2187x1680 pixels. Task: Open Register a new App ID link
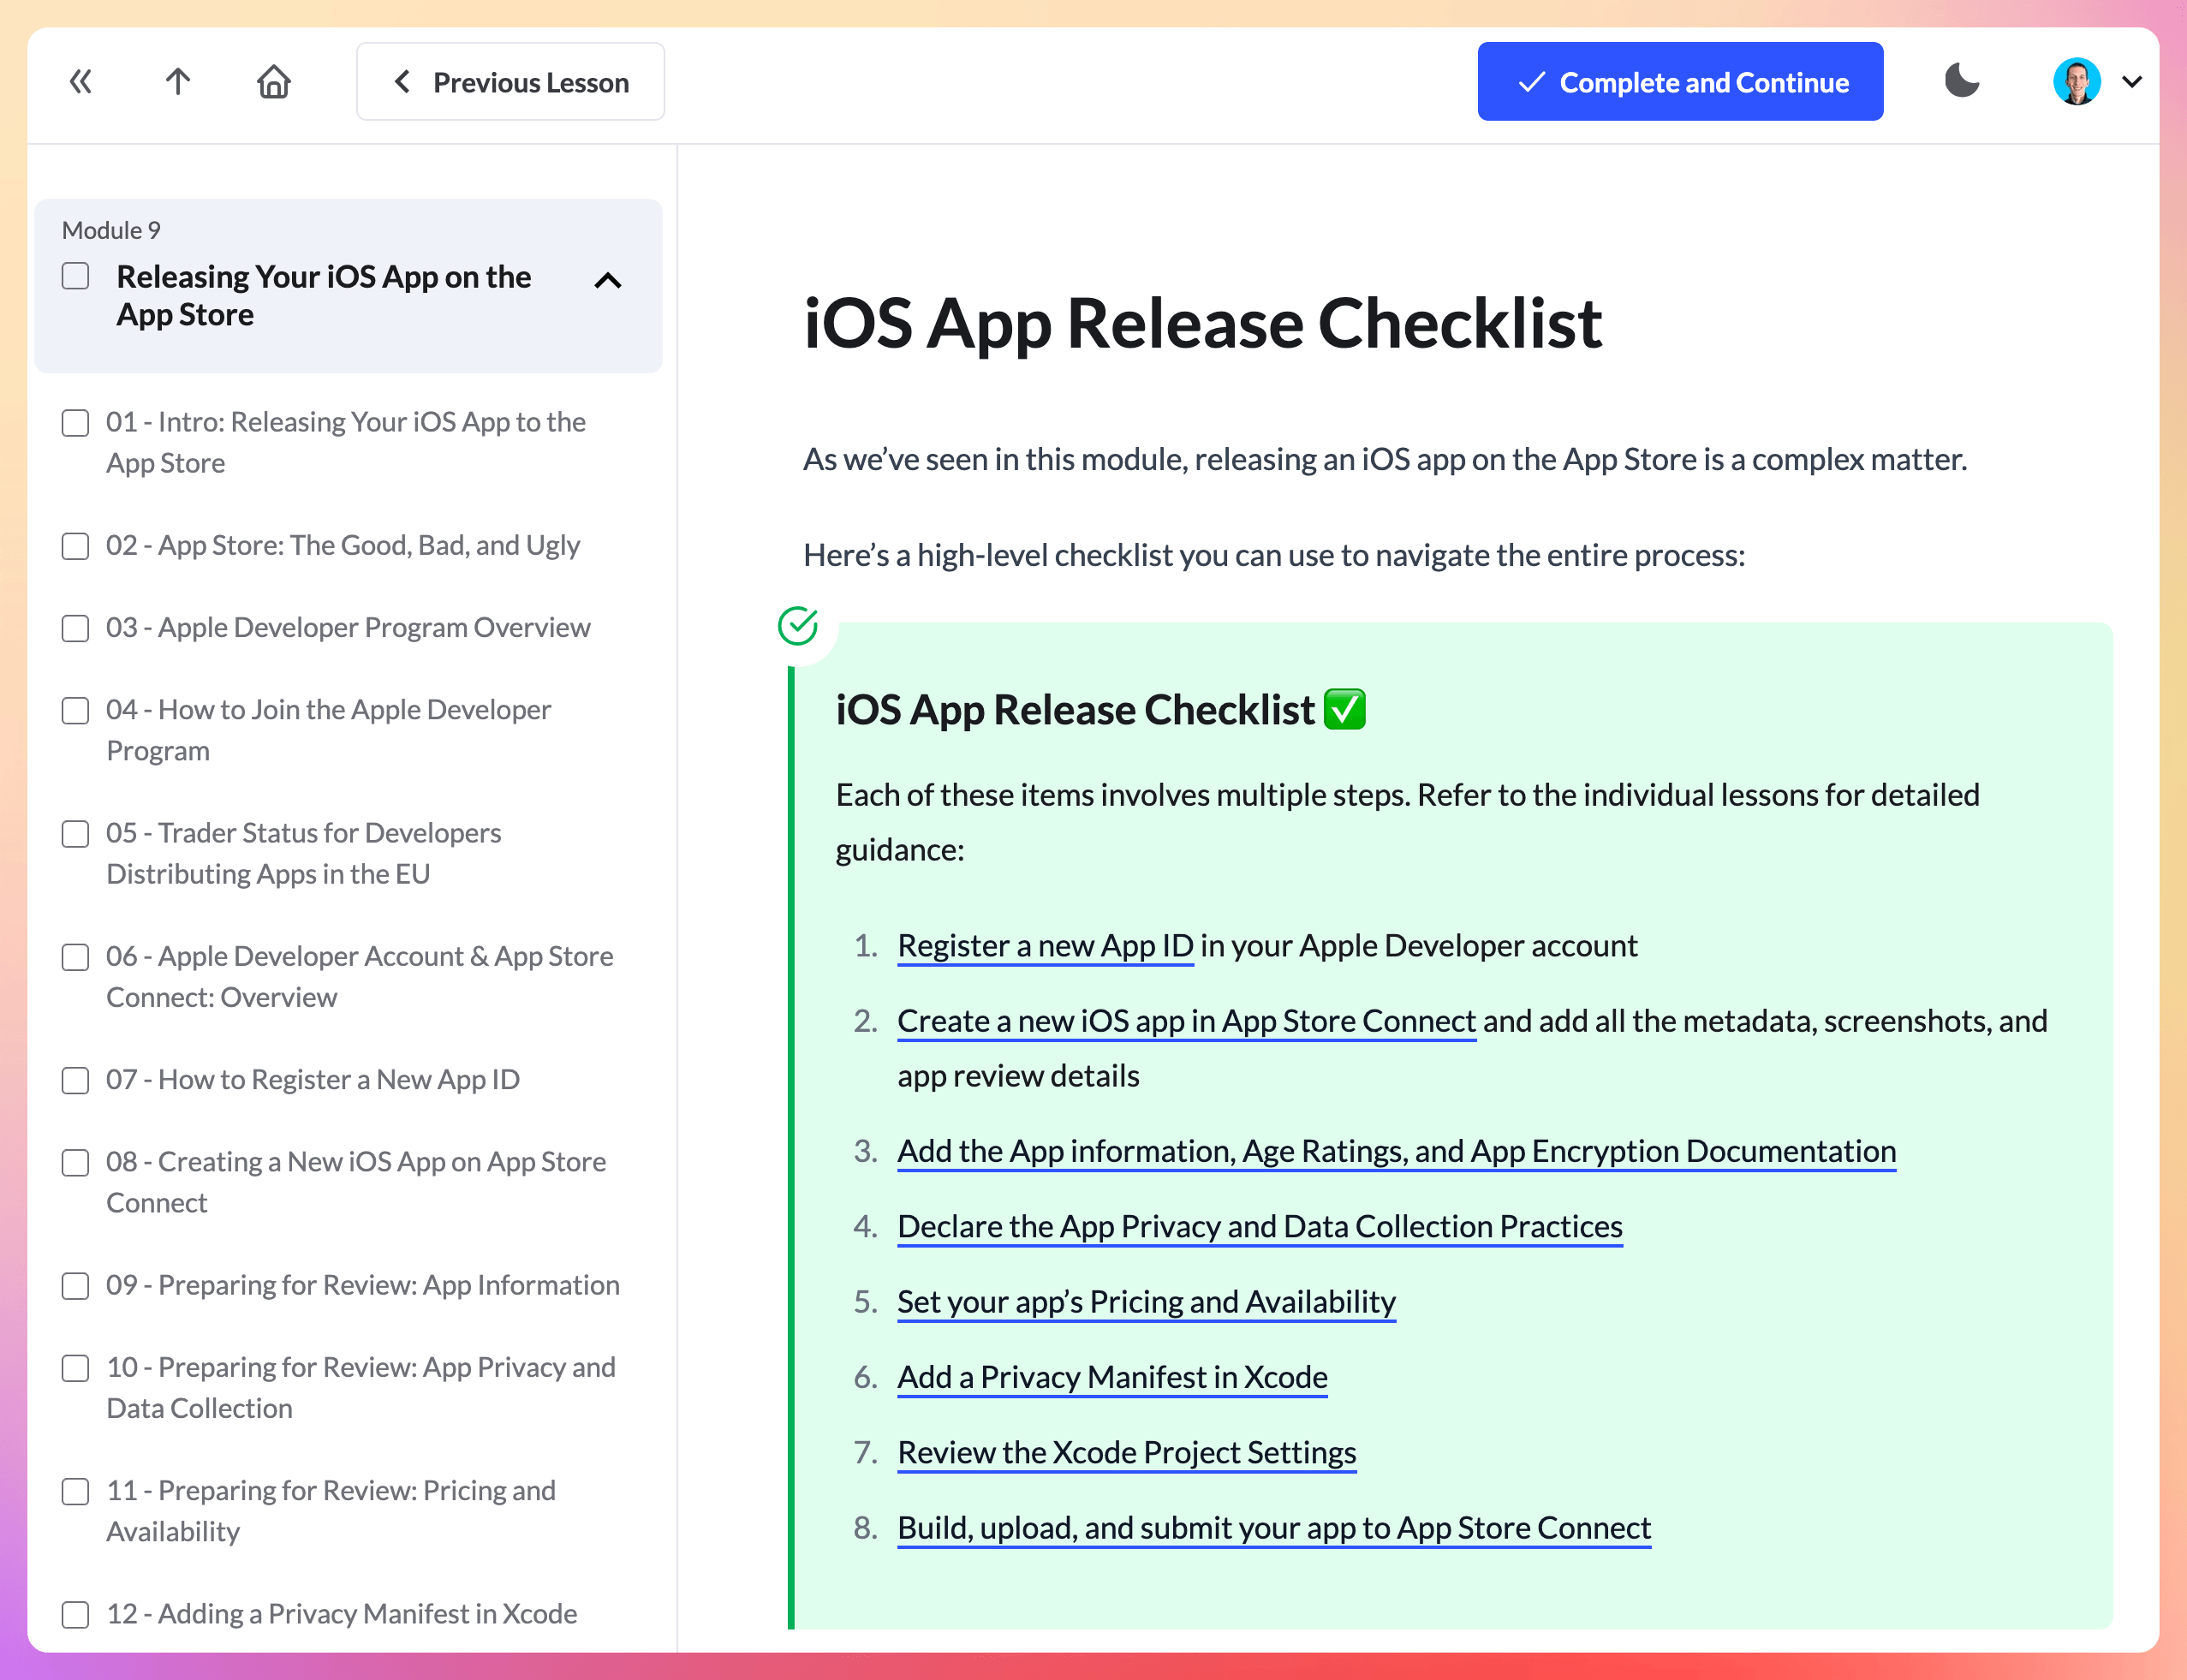pos(1045,945)
